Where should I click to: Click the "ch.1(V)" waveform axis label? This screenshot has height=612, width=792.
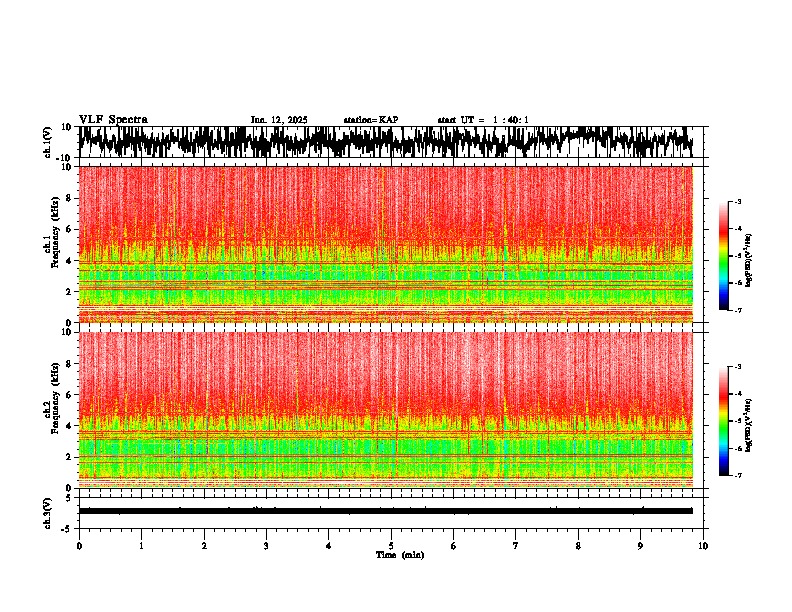click(48, 142)
